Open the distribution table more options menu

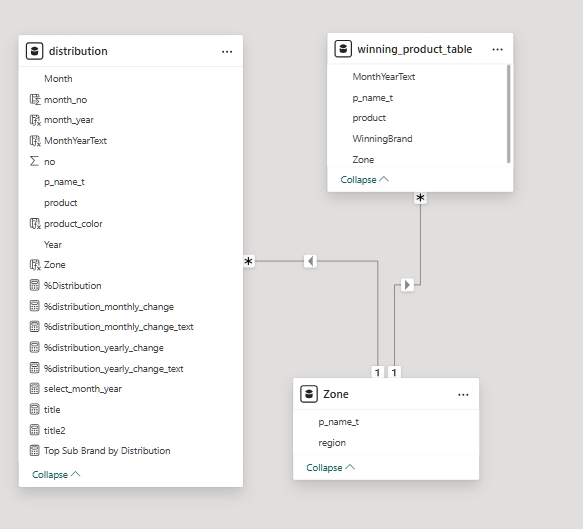click(227, 52)
